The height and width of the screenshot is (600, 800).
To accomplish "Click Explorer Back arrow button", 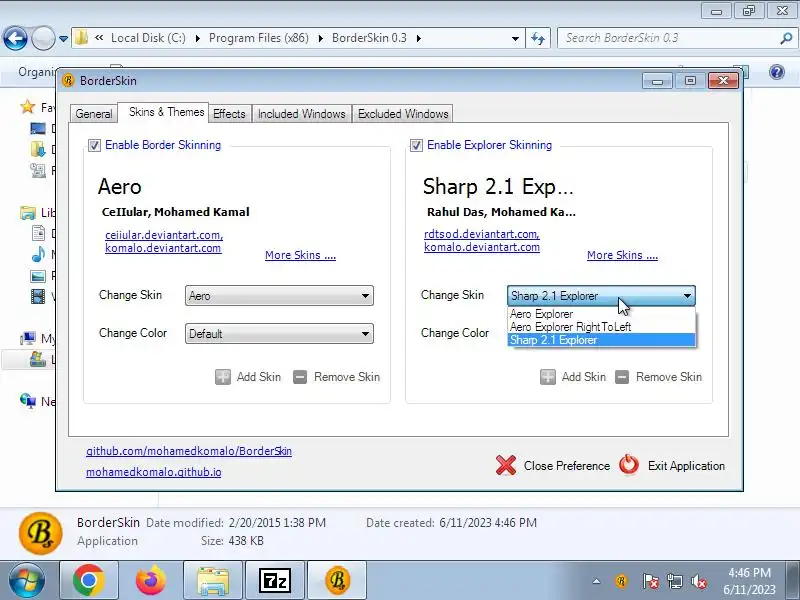I will pyautogui.click(x=15, y=38).
